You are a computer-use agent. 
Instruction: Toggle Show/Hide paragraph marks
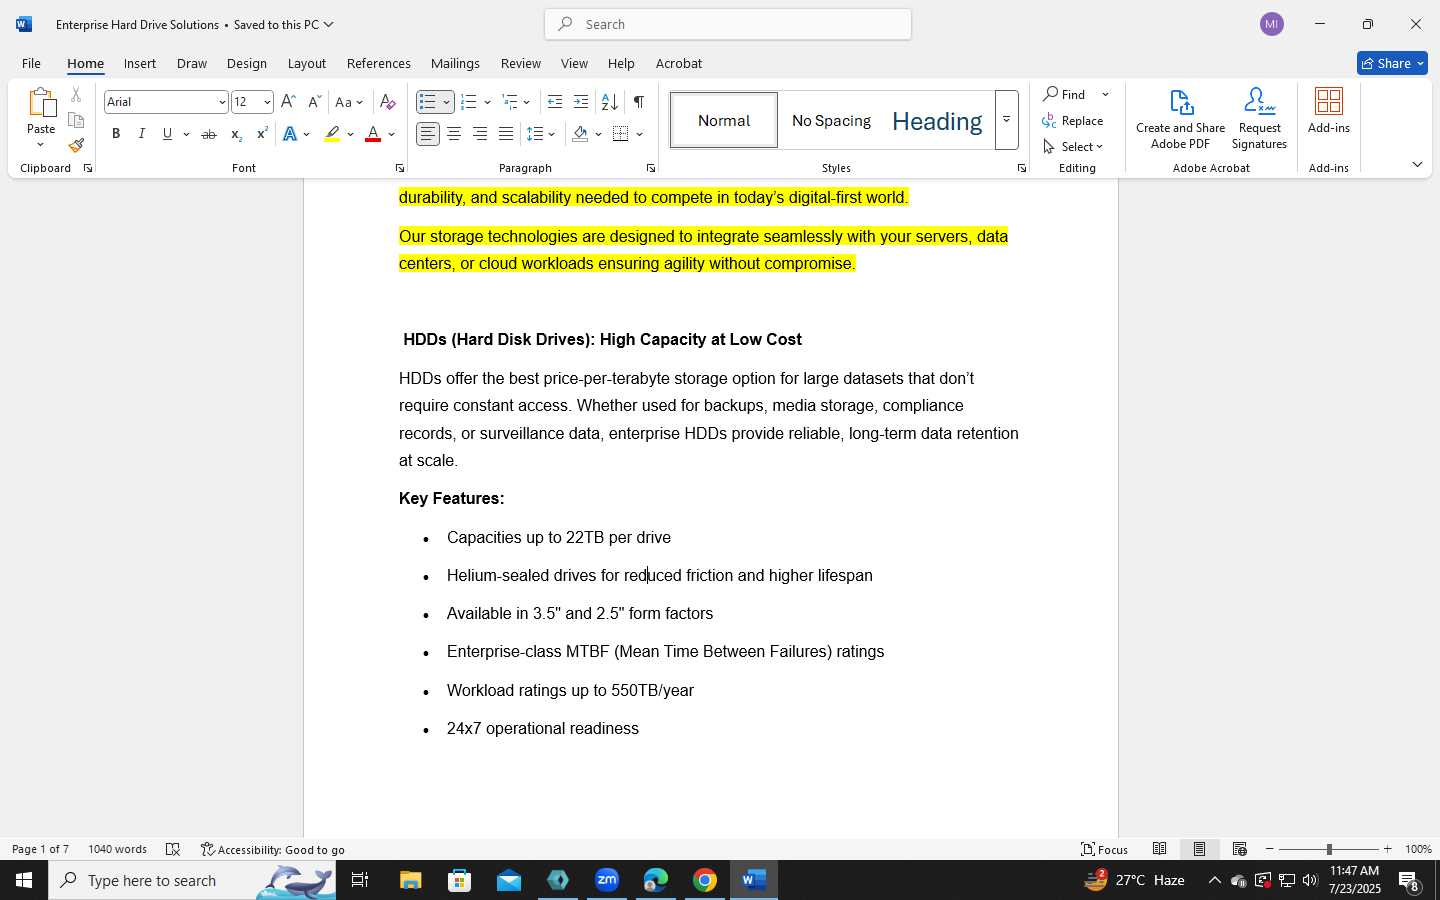coord(638,102)
